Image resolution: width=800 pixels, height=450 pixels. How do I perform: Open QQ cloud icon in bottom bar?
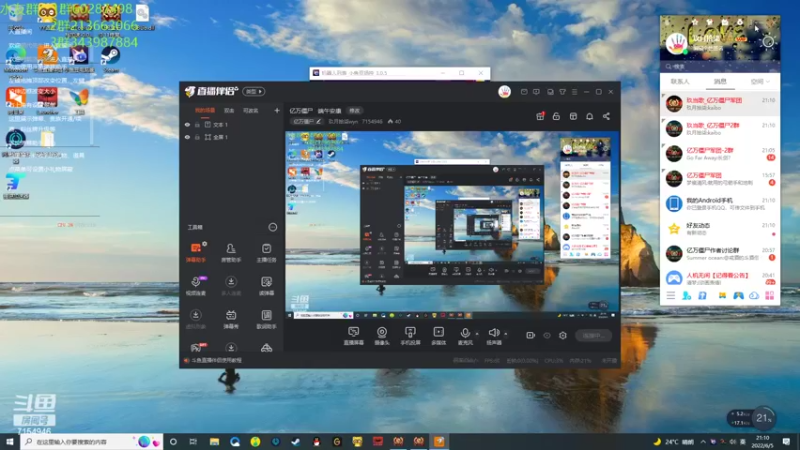point(754,295)
